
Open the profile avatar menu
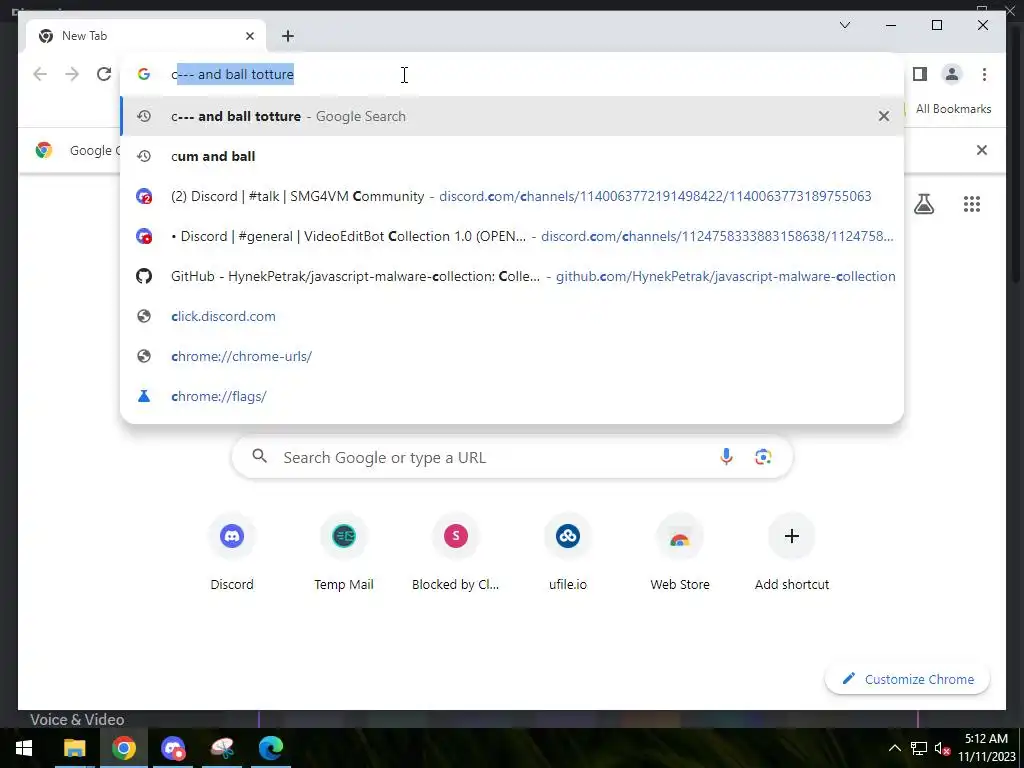click(952, 74)
